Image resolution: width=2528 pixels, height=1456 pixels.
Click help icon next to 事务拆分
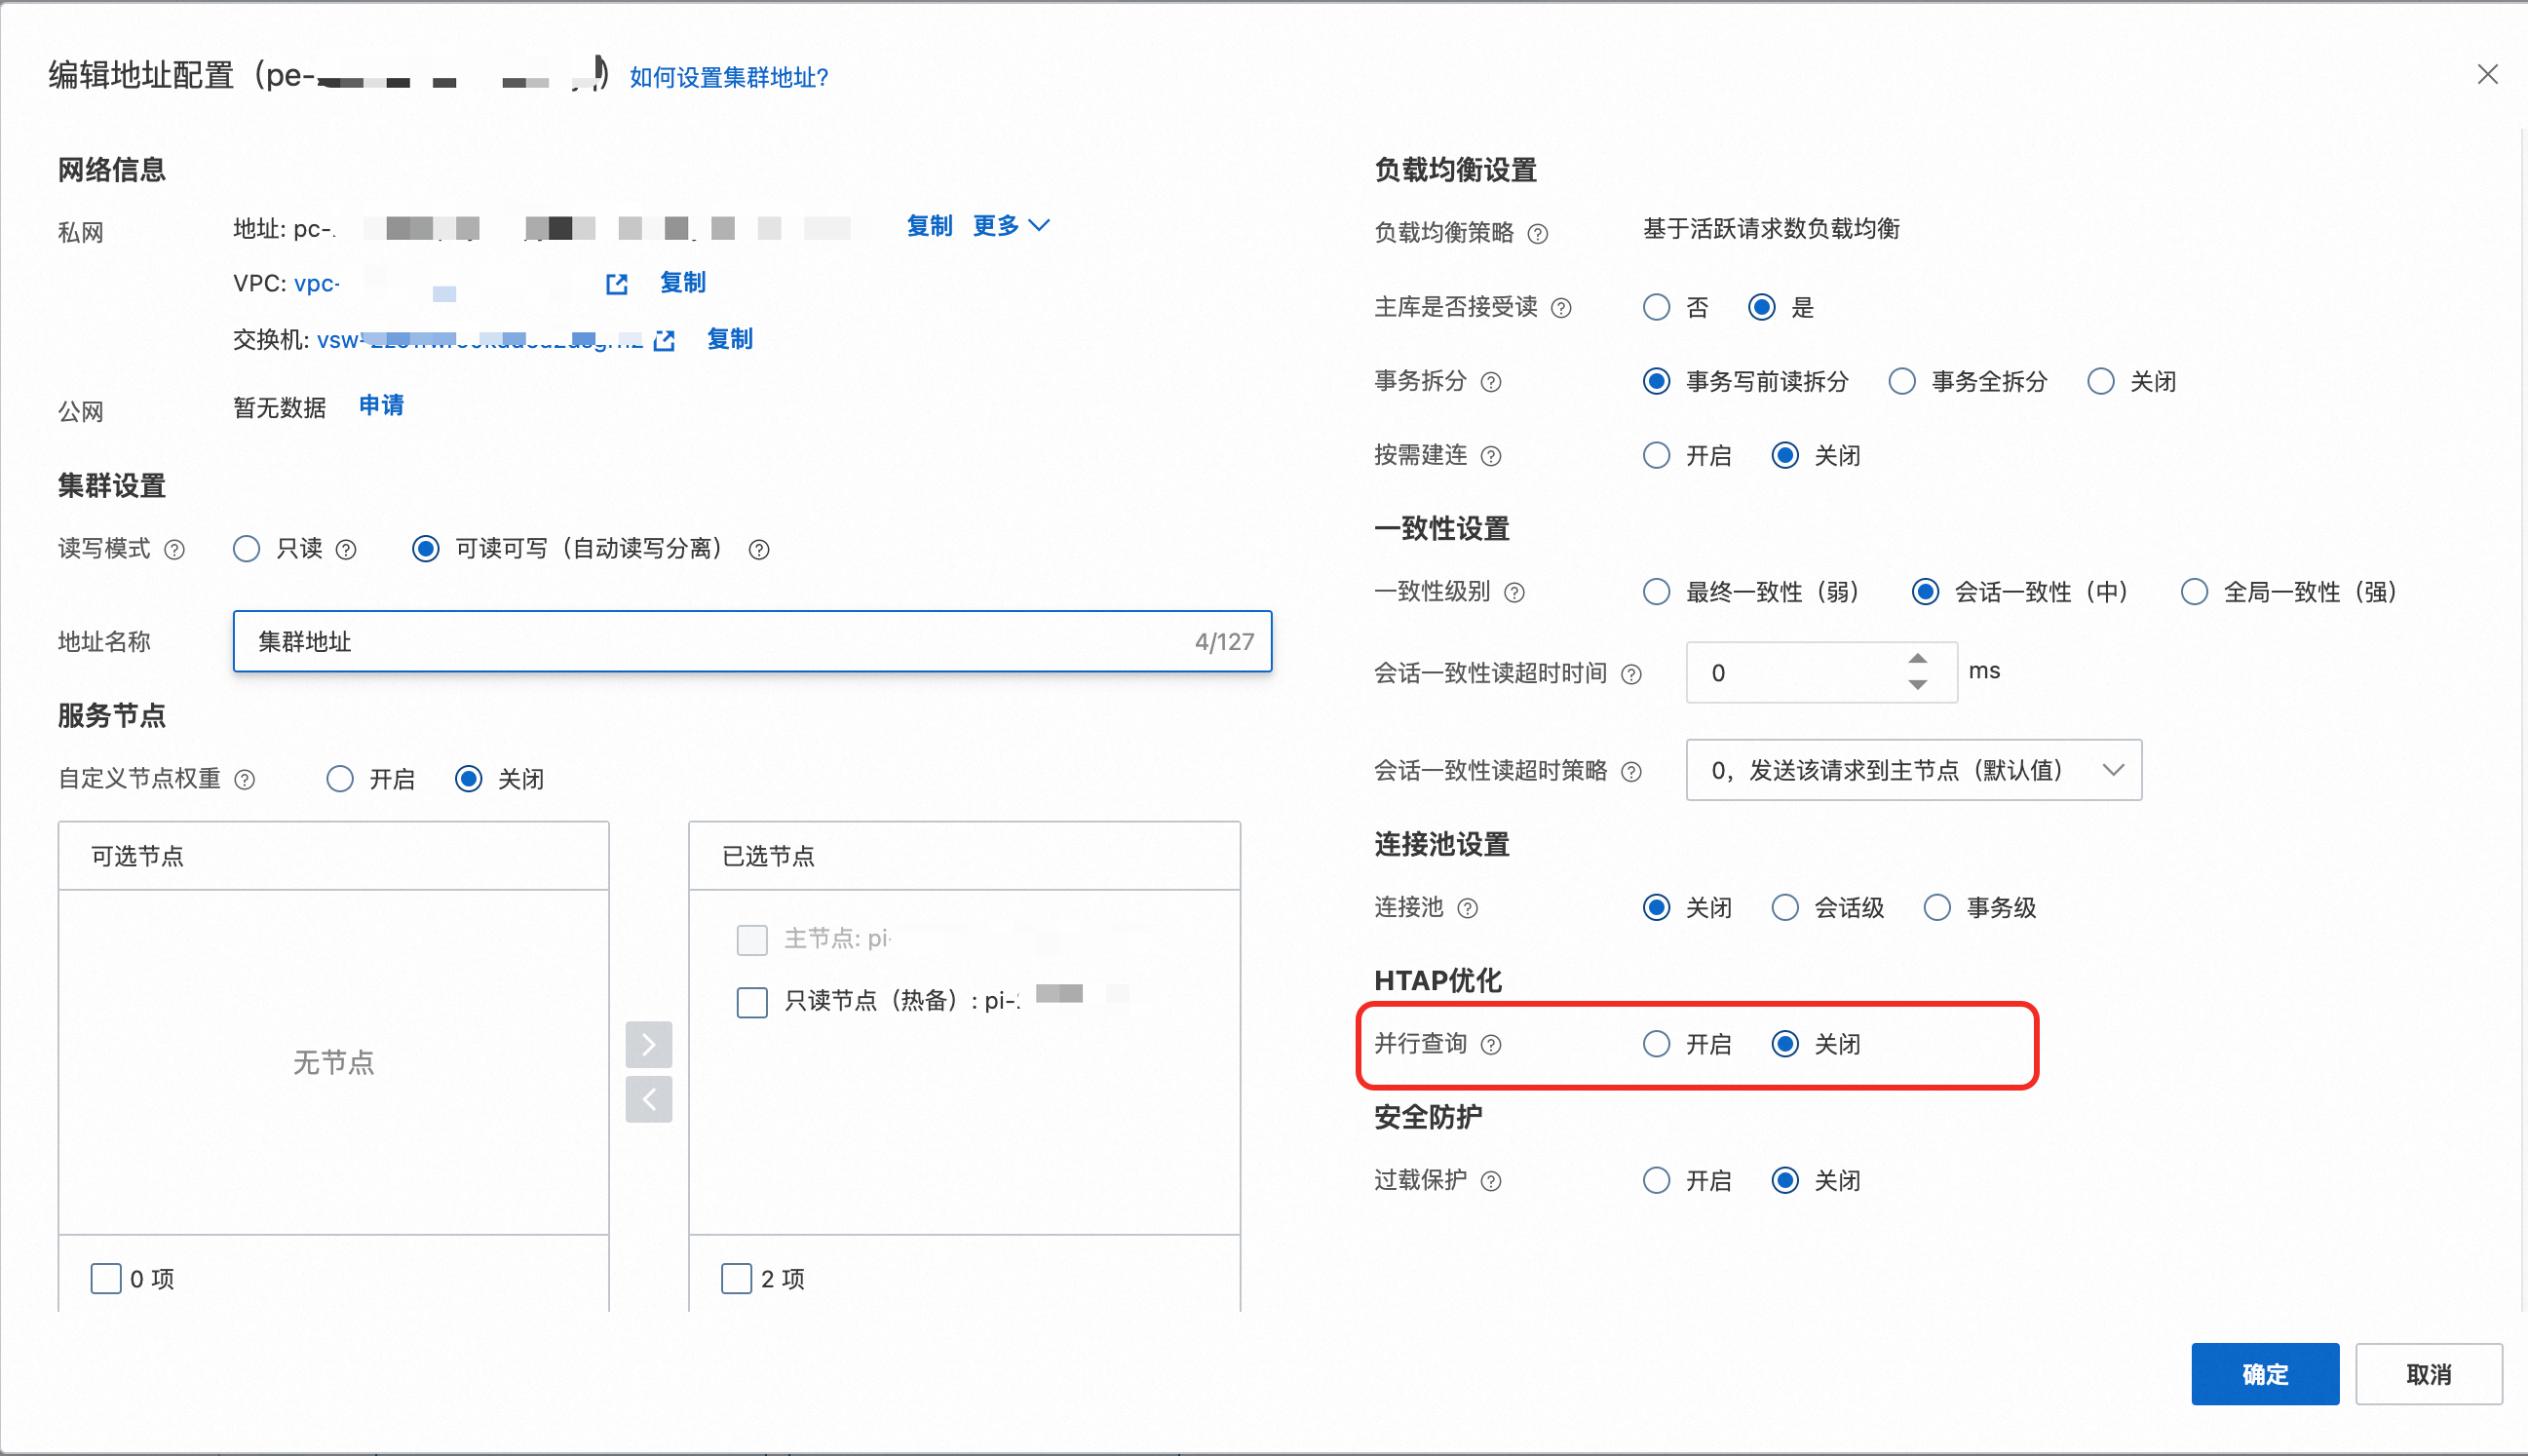[x=1491, y=382]
